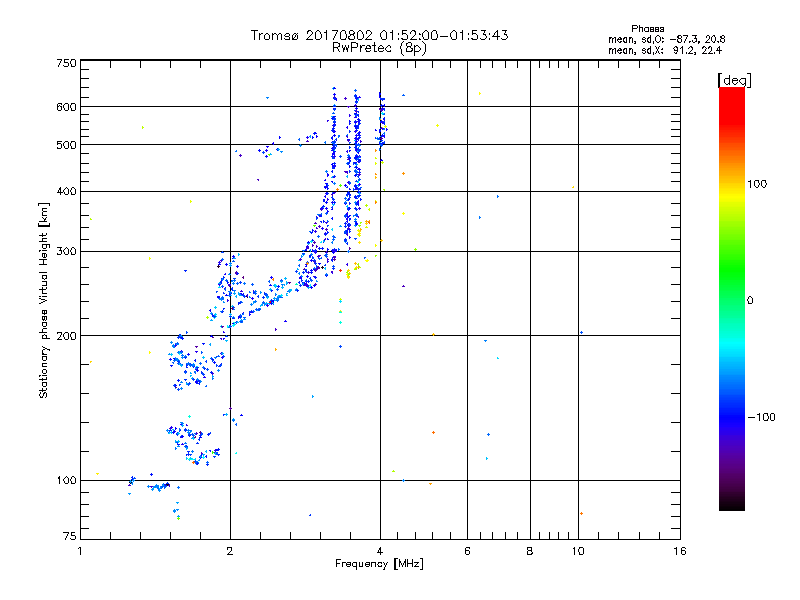The image size is (800, 600).
Task: Click the height axis tick label '75'
Action: pyautogui.click(x=70, y=536)
